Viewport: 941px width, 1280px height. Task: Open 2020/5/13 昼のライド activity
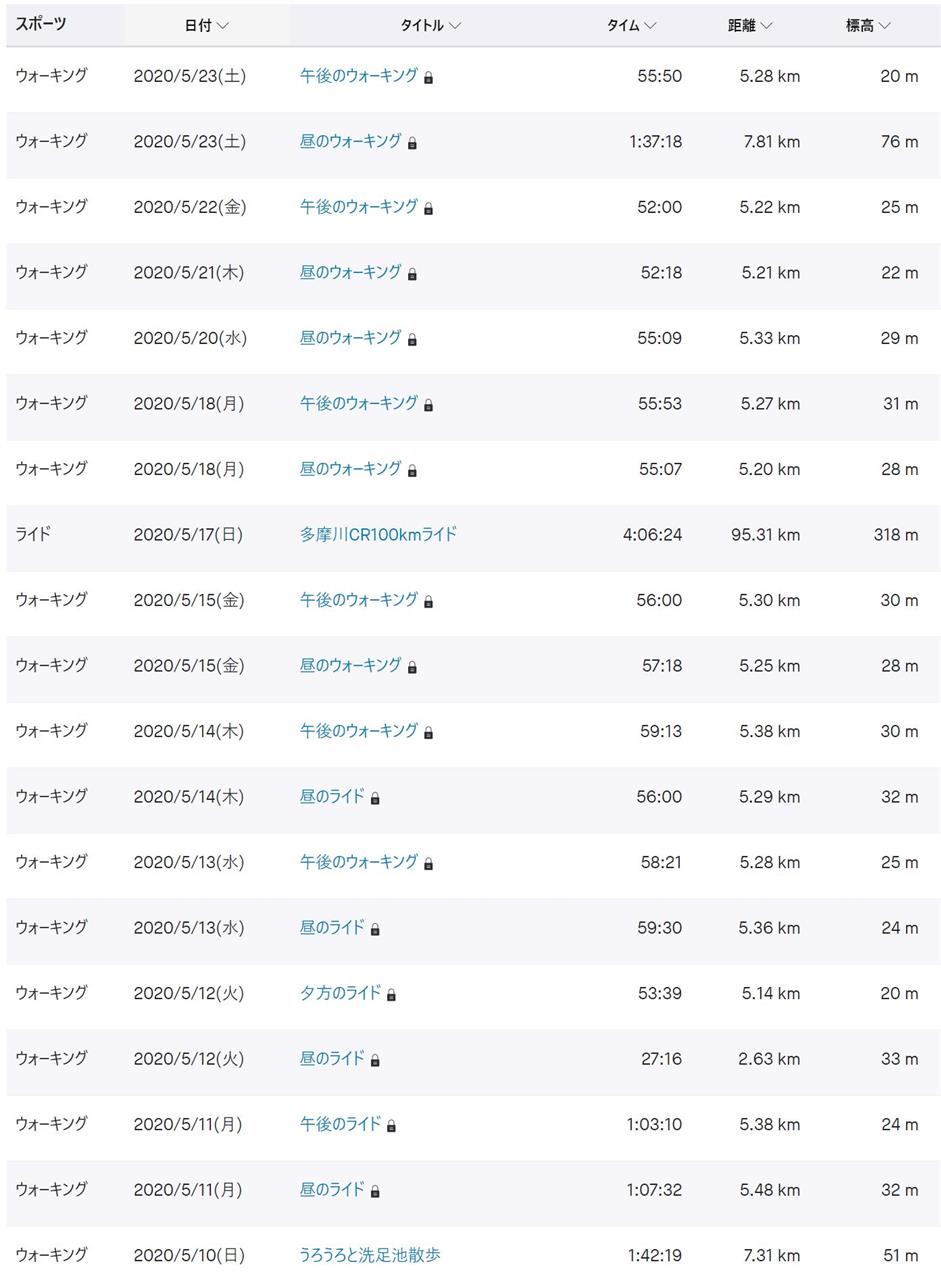(x=332, y=927)
